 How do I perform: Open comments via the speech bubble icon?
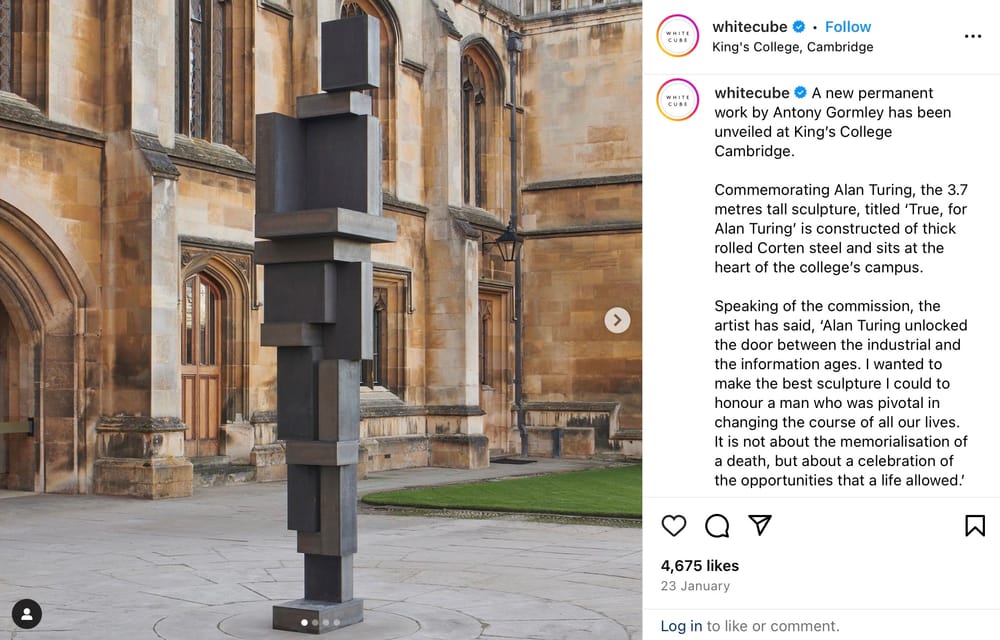pos(717,525)
